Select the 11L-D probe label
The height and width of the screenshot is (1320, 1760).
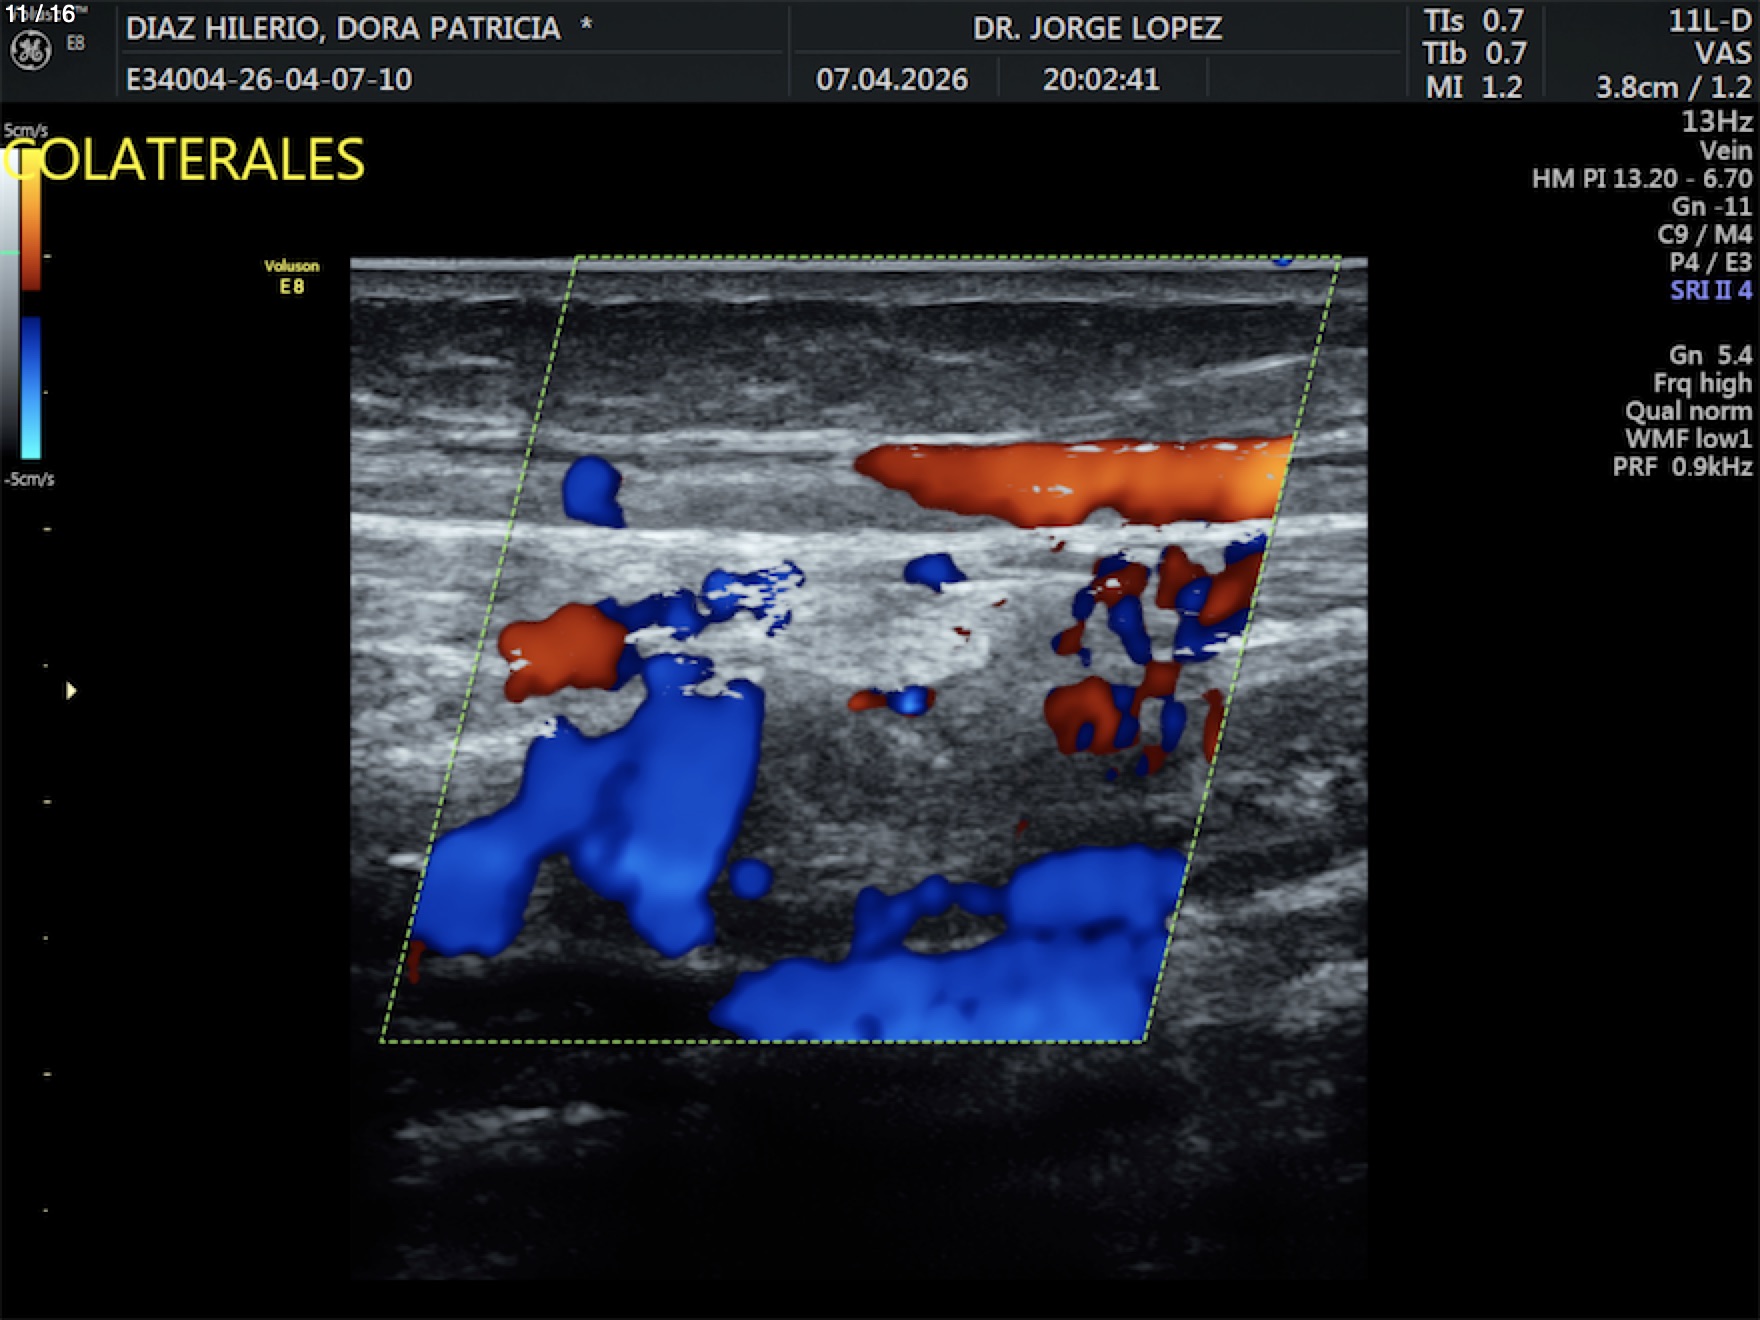point(1709,21)
